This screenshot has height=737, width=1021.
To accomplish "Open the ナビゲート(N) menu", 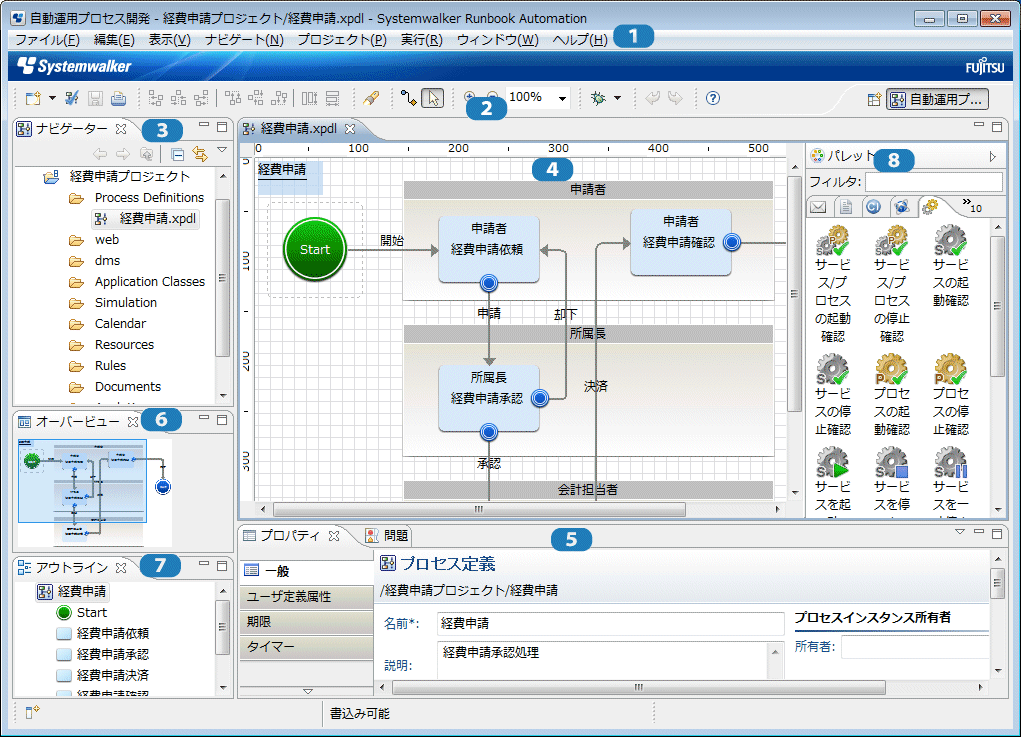I will [244, 40].
